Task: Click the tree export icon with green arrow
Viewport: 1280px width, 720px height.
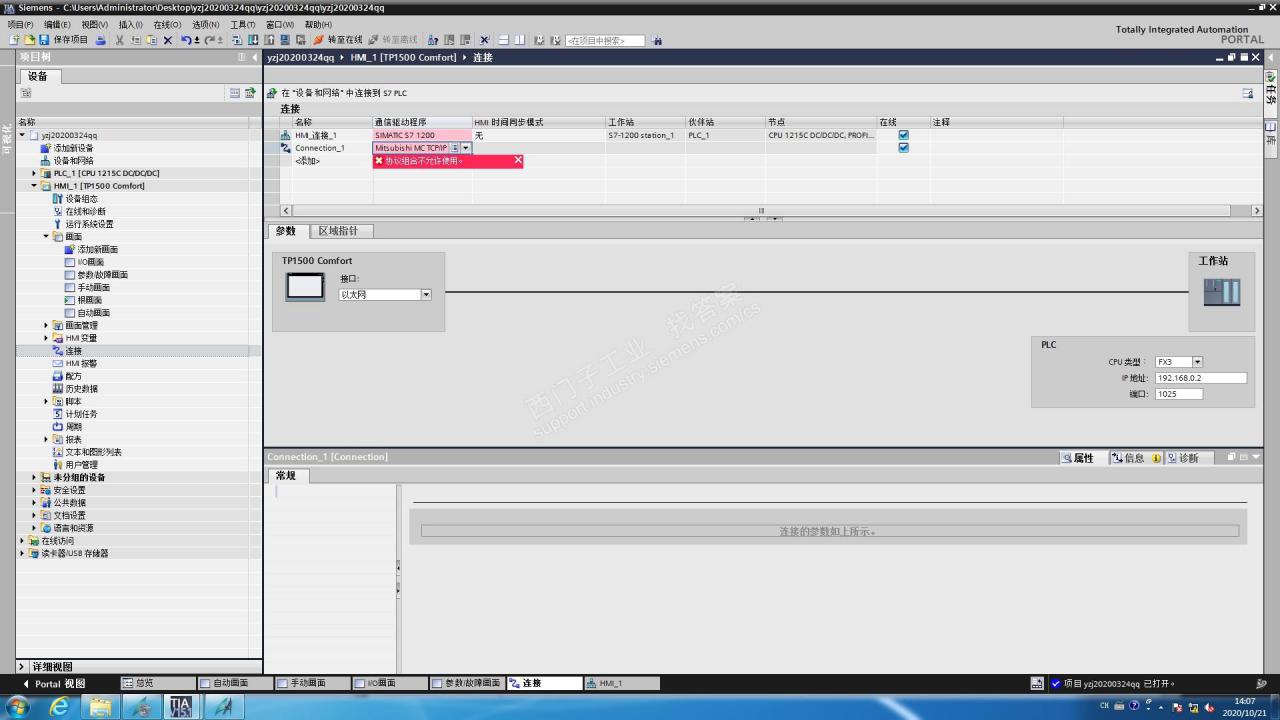Action: [250, 93]
